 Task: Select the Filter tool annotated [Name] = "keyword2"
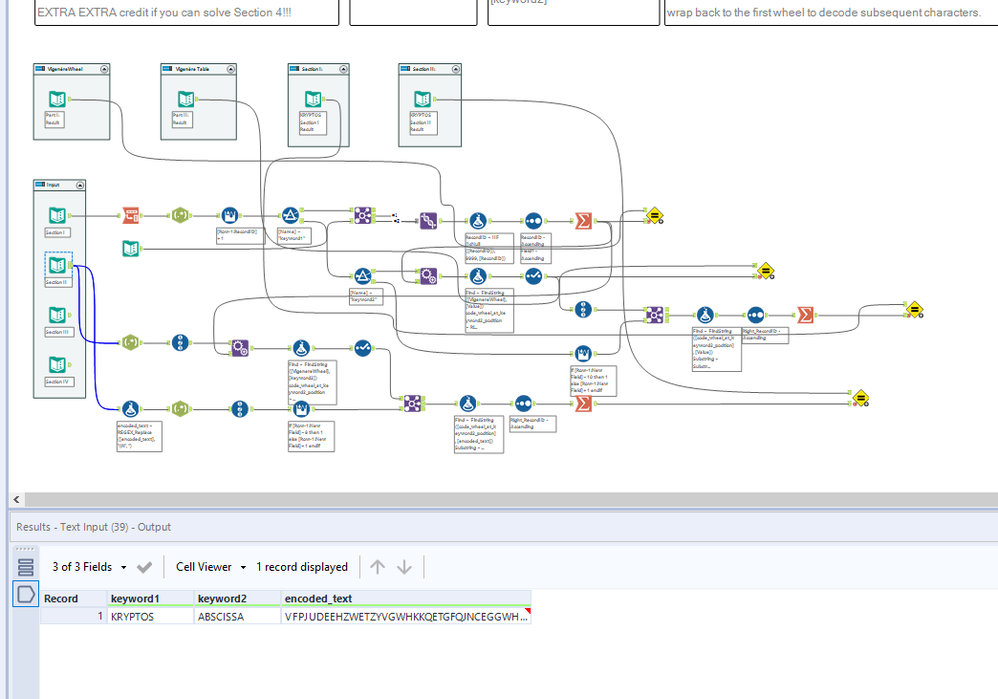pyautogui.click(x=362, y=276)
